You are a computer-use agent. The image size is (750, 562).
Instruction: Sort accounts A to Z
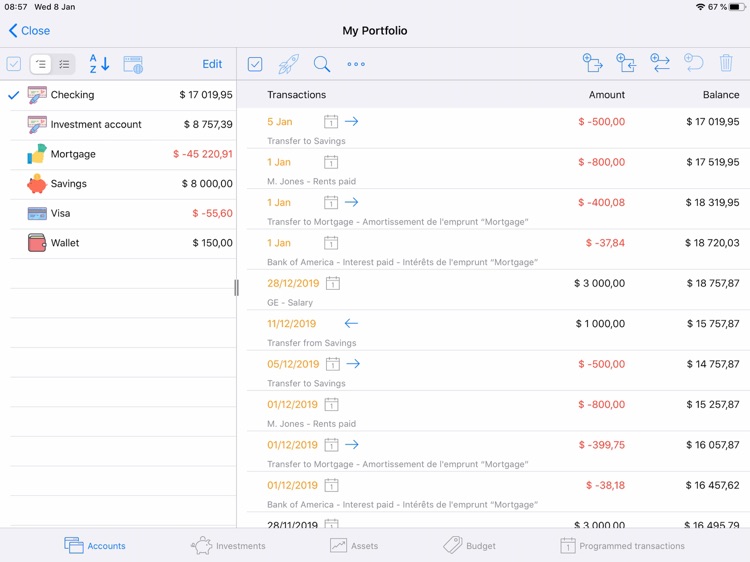pos(99,64)
